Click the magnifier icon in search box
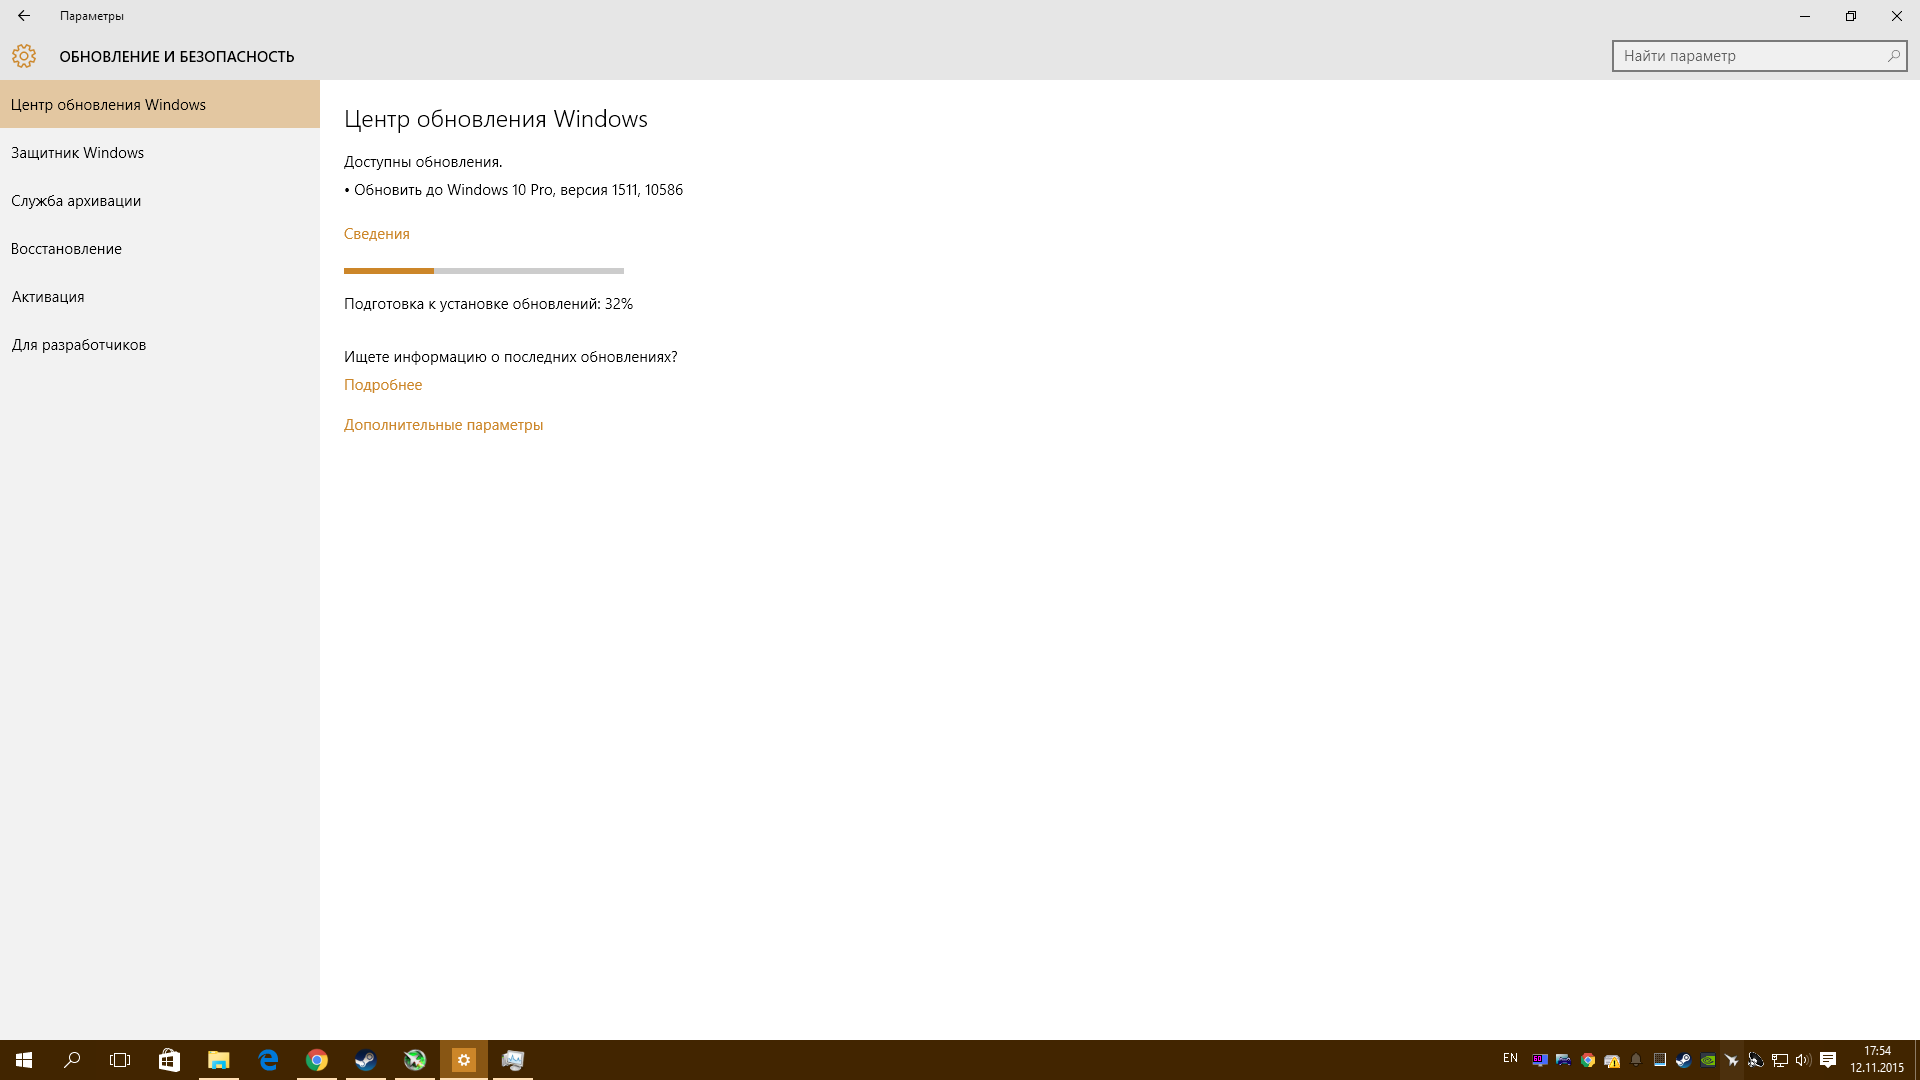 coord(1893,56)
